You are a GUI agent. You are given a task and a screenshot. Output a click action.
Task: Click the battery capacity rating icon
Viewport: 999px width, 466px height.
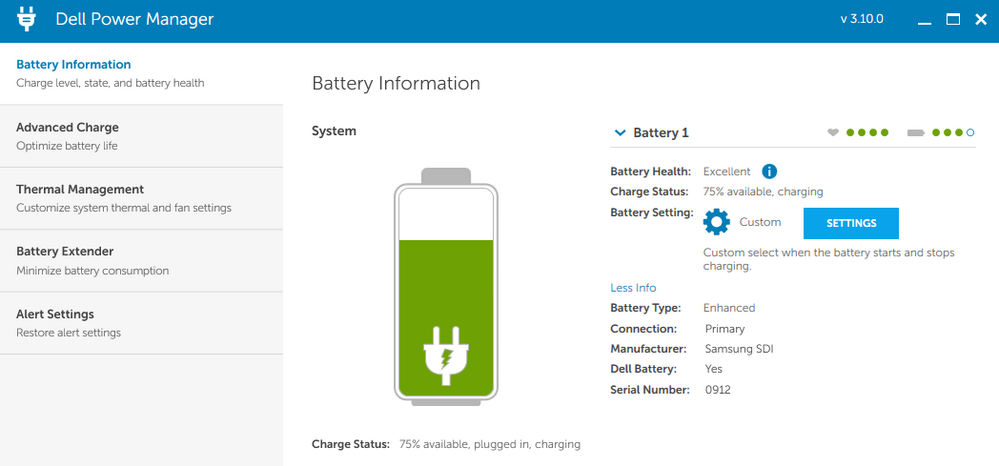916,133
